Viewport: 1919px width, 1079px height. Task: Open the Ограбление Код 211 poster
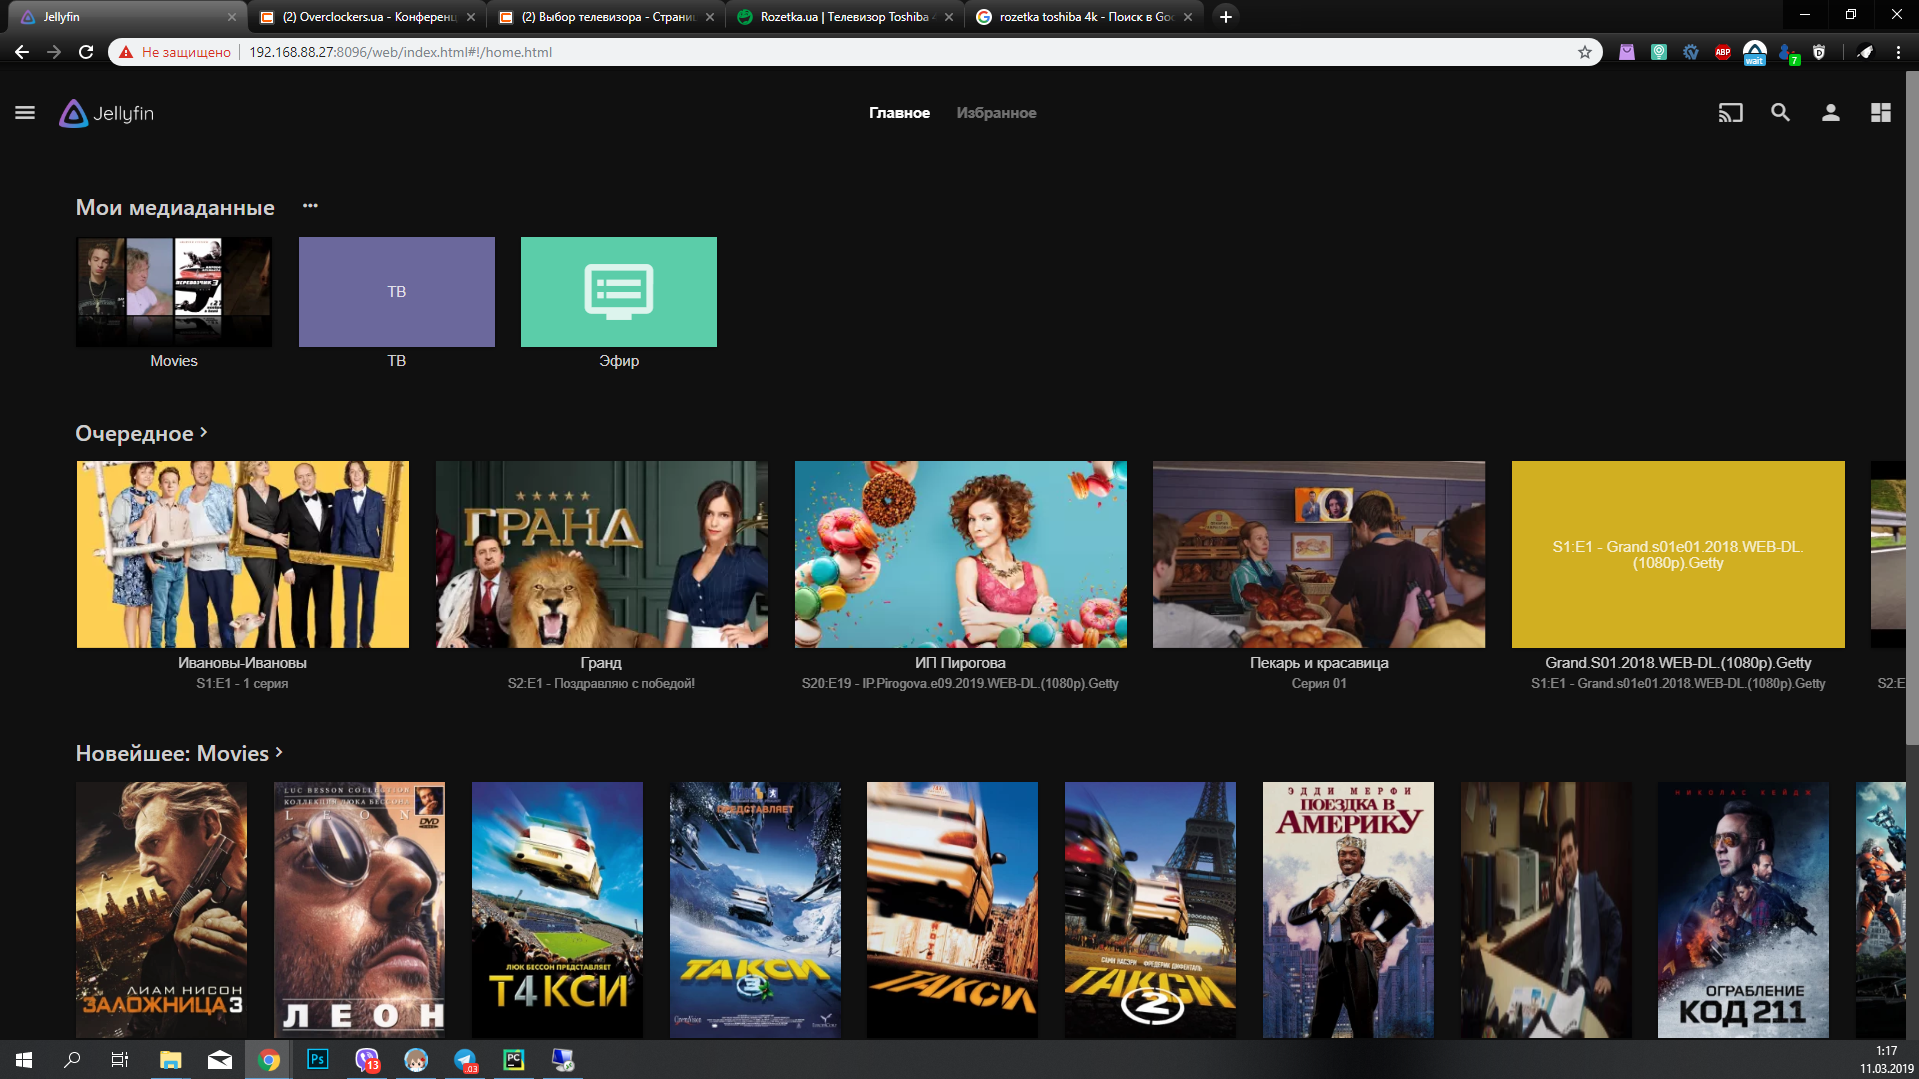click(x=1743, y=910)
